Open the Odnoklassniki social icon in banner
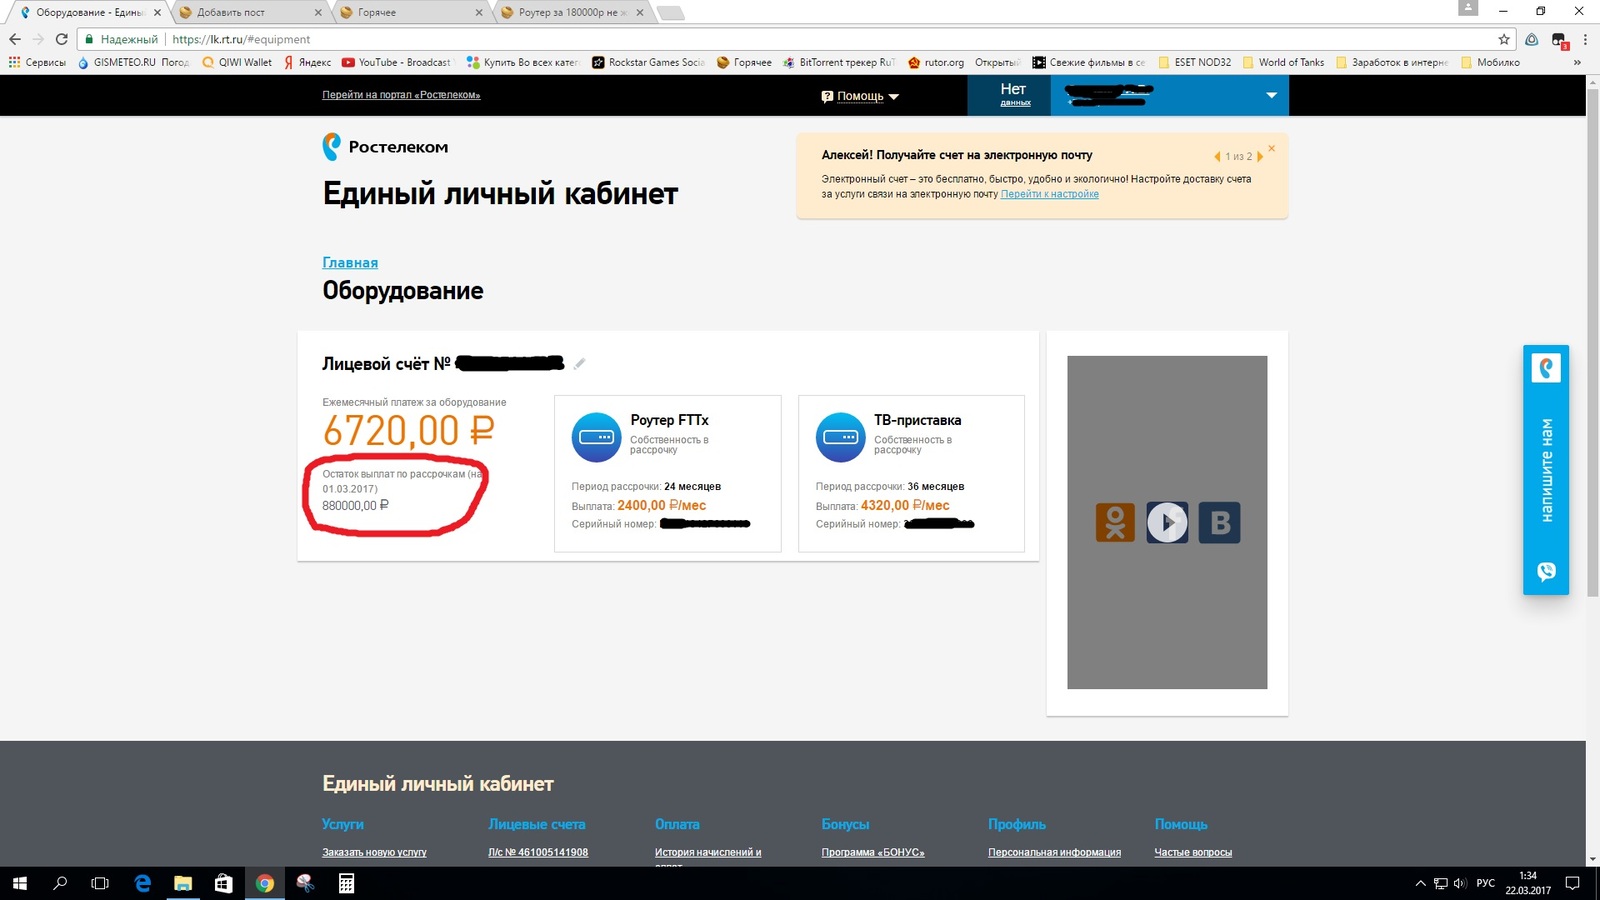 coord(1115,522)
